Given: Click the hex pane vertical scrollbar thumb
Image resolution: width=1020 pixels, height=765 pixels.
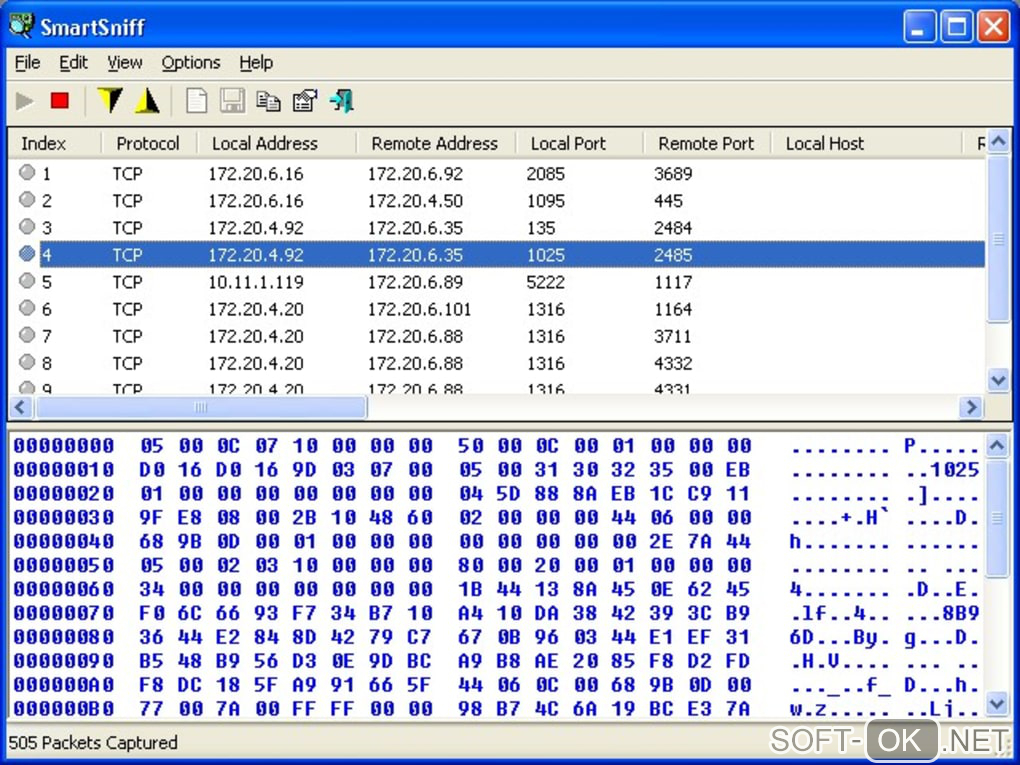Looking at the screenshot, I should [999, 517].
